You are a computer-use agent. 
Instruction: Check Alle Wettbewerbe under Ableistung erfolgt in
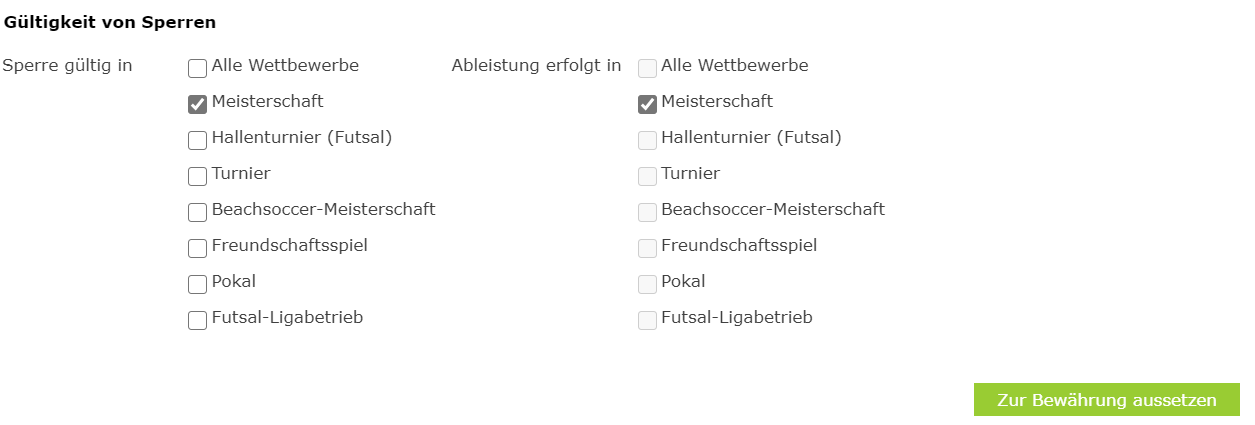click(647, 68)
